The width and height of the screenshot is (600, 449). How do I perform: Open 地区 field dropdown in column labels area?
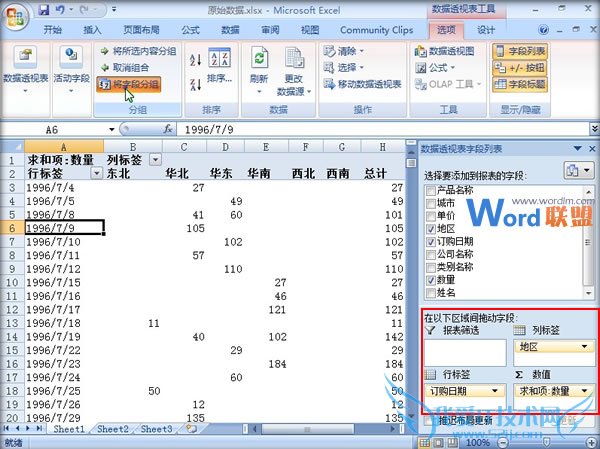tap(584, 347)
